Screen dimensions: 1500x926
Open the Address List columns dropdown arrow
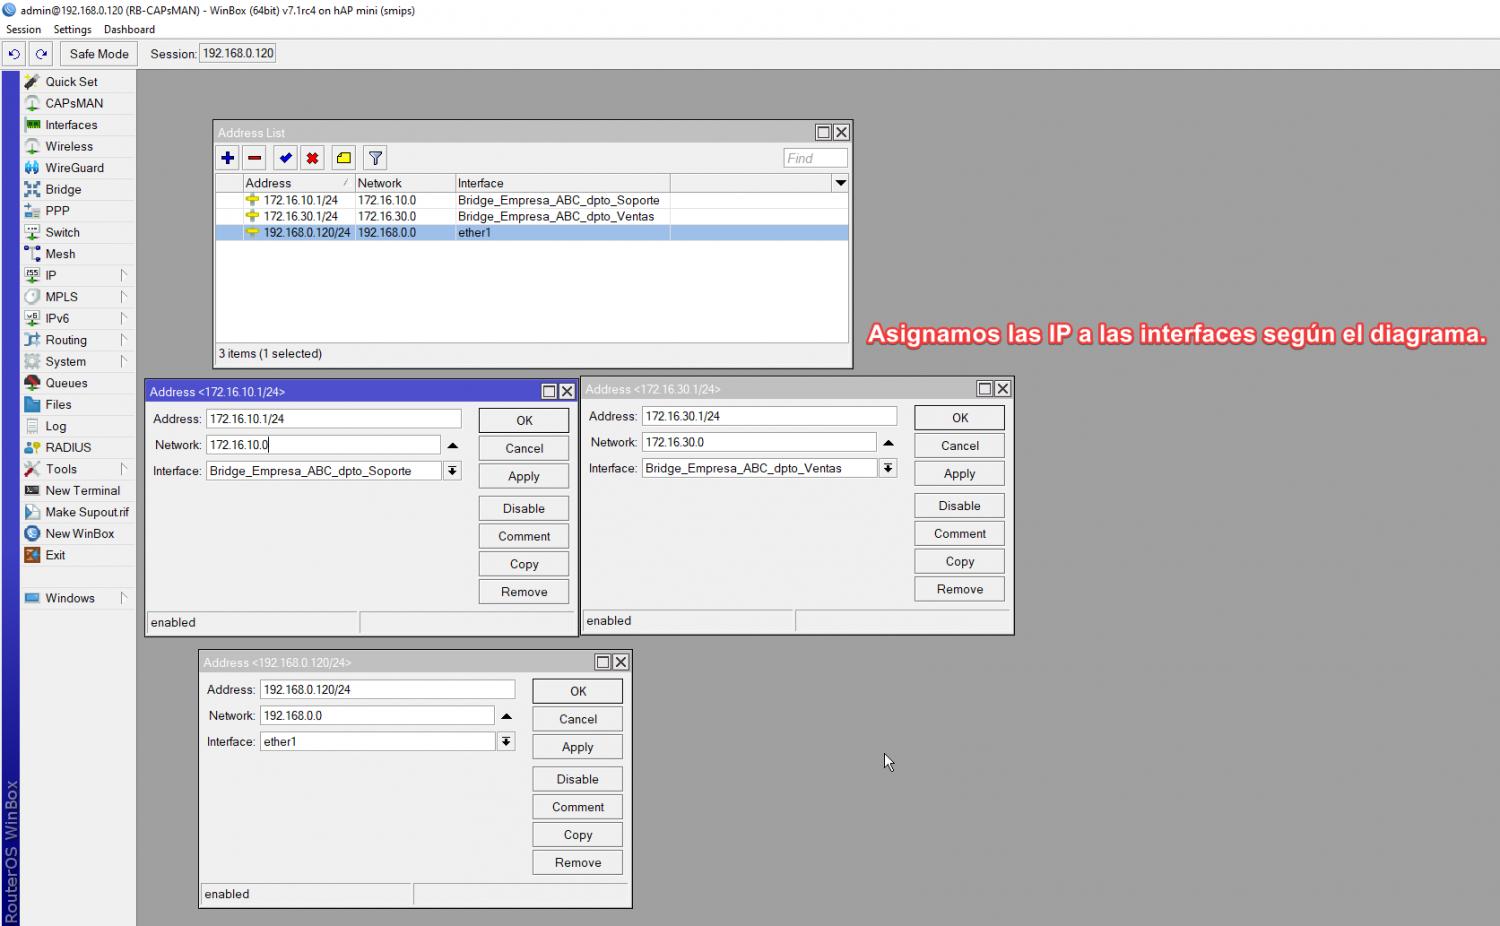coord(840,183)
